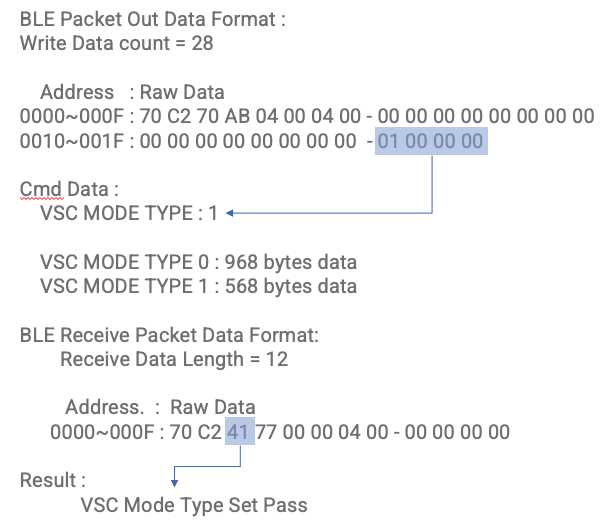Click the '77' byte after the highlighted 41

[x=266, y=432]
